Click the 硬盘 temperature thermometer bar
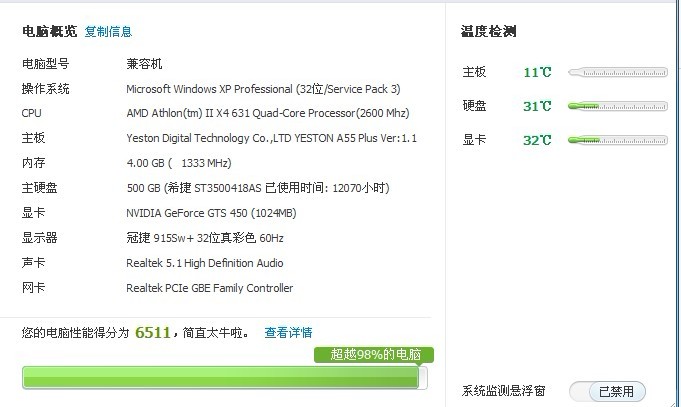 (x=616, y=106)
